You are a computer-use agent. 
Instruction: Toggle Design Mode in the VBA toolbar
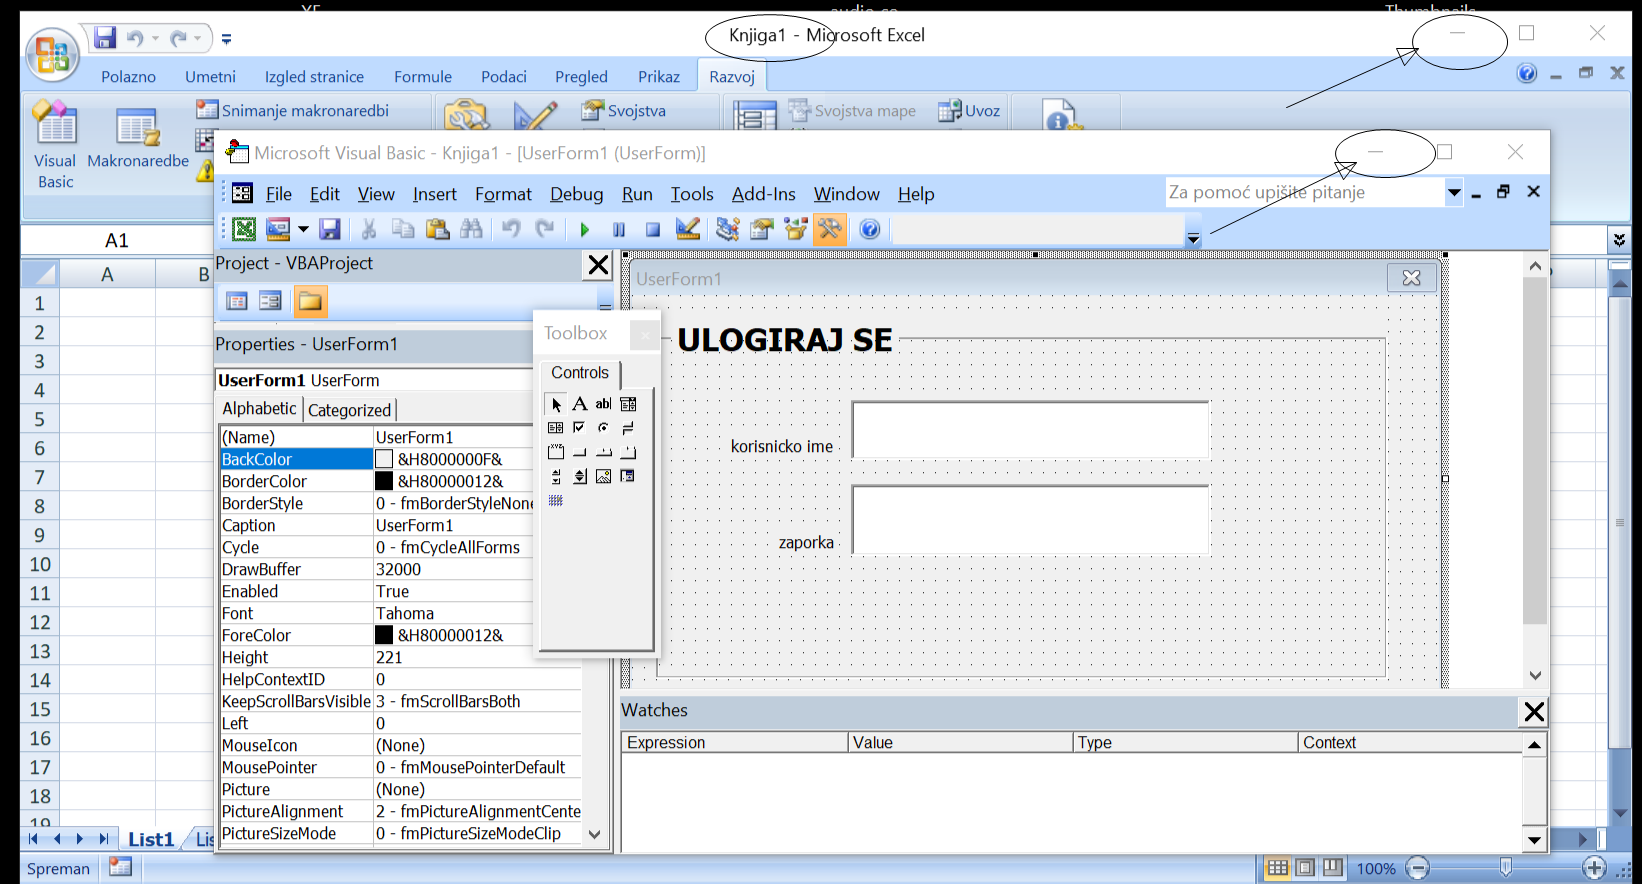click(x=688, y=230)
